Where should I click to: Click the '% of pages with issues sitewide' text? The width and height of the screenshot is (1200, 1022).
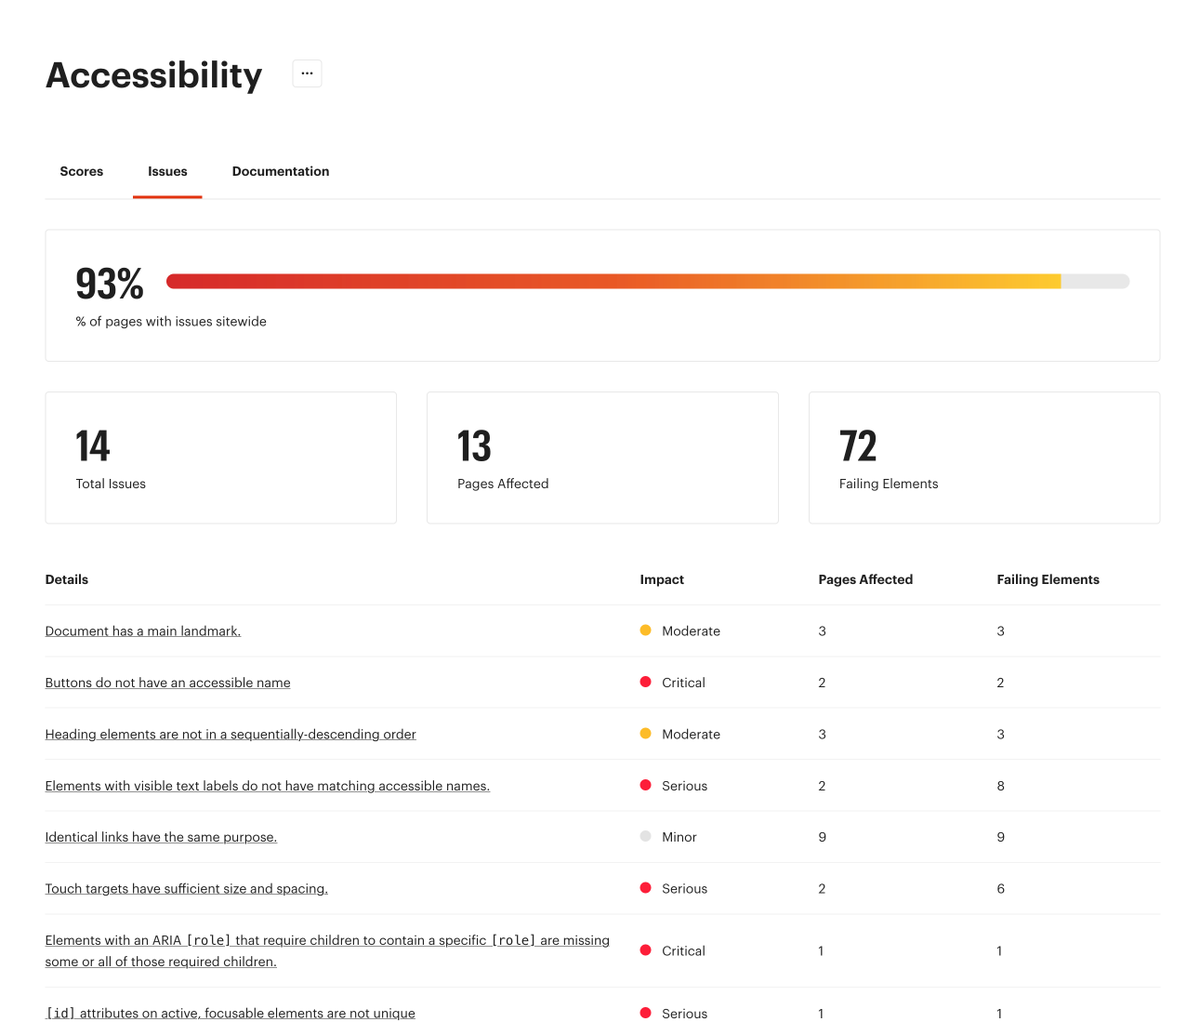coord(171,322)
